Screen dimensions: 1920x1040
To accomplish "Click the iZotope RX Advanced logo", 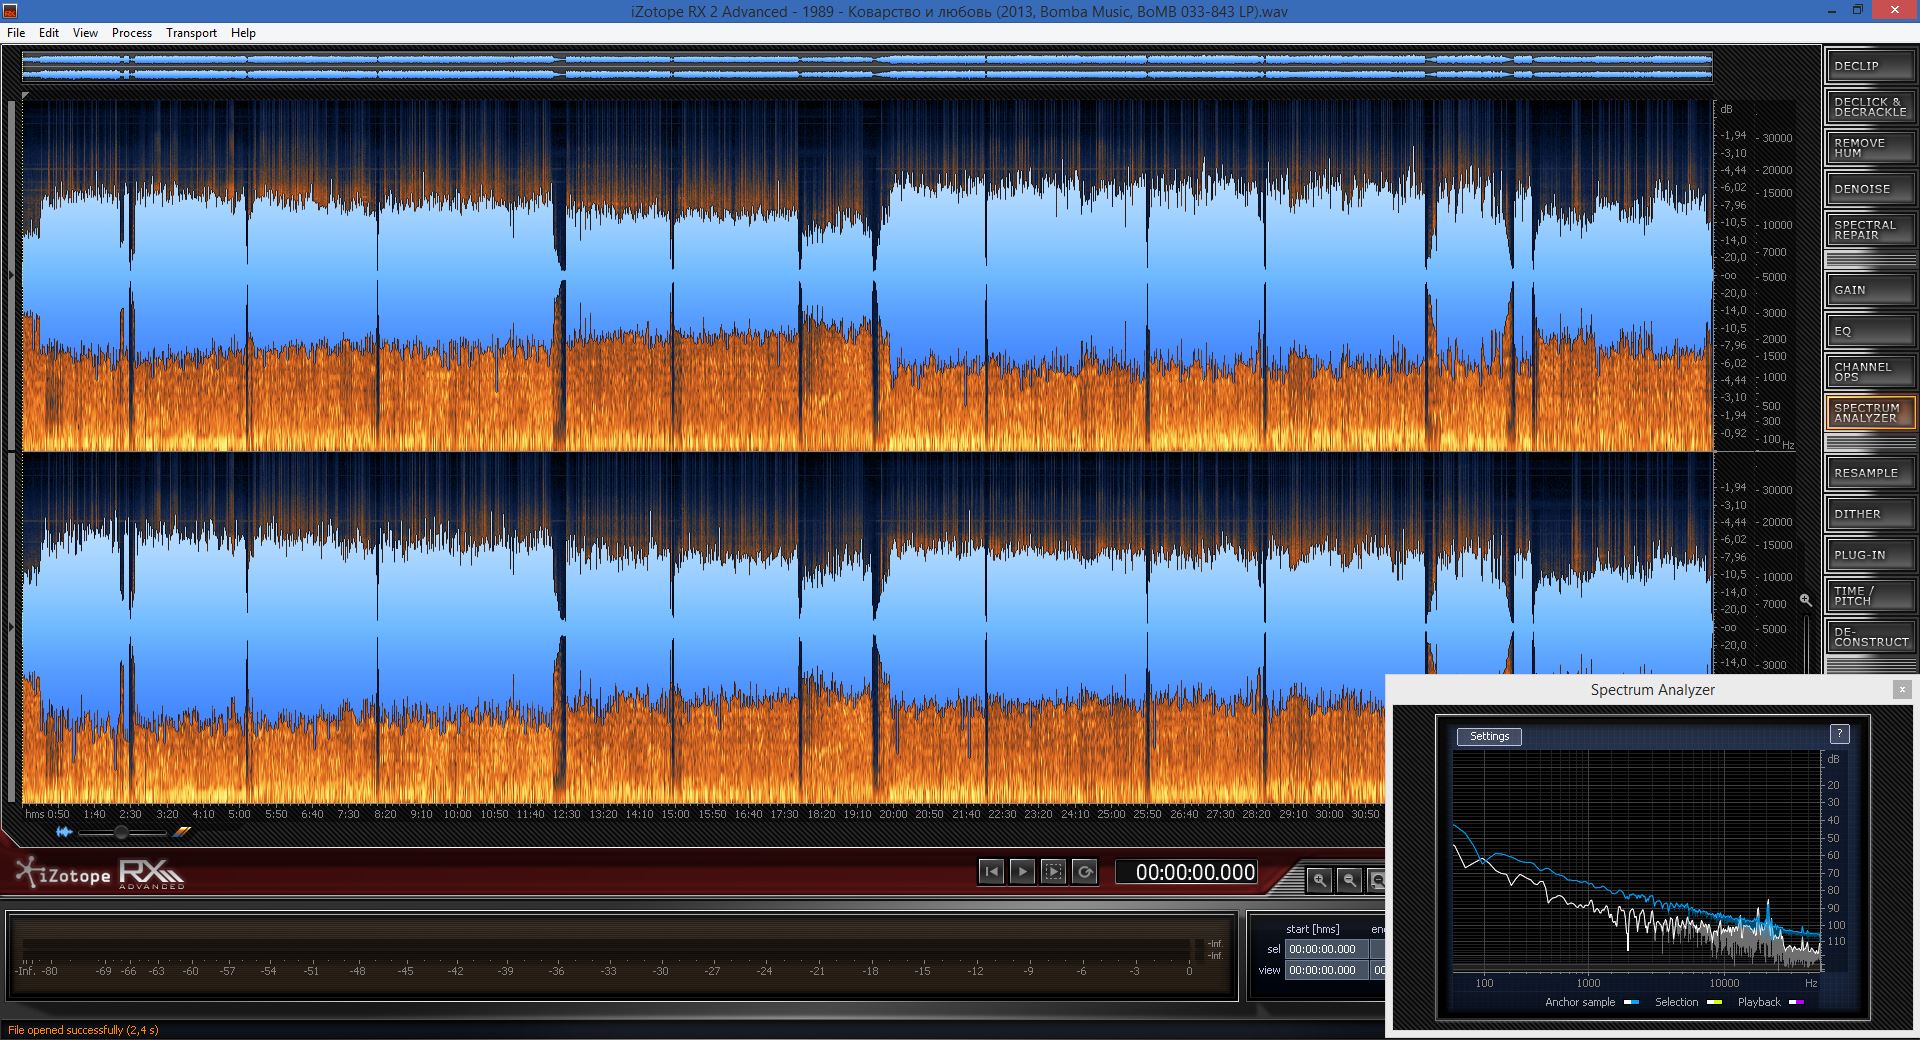I will (x=100, y=874).
